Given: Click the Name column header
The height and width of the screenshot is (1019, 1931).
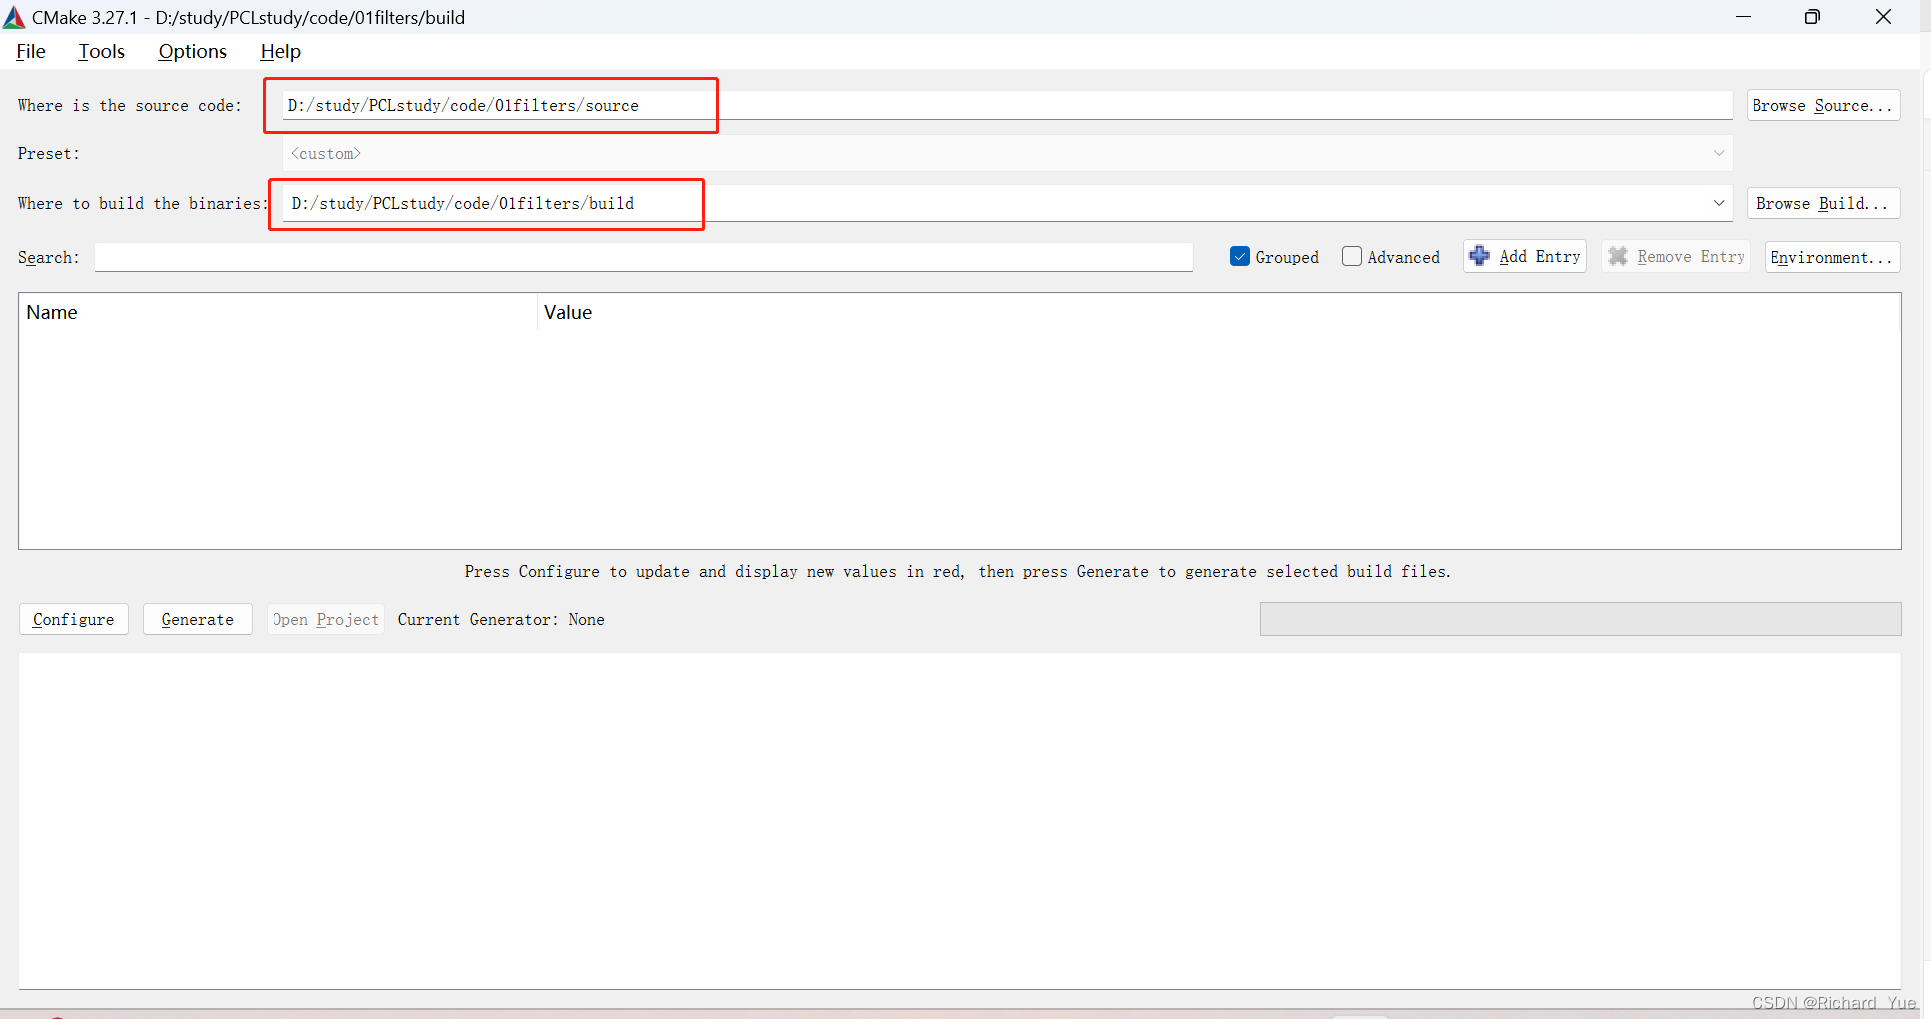Looking at the screenshot, I should [278, 312].
